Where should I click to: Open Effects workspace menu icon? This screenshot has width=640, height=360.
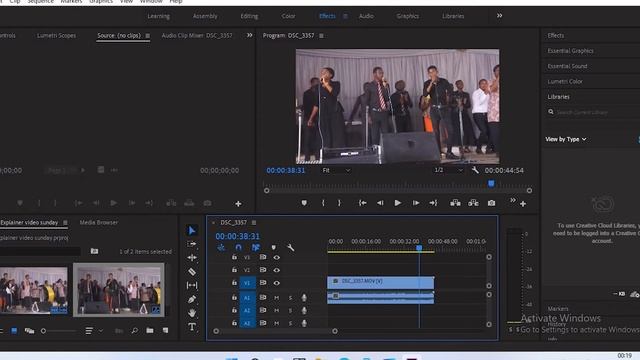click(x=345, y=16)
